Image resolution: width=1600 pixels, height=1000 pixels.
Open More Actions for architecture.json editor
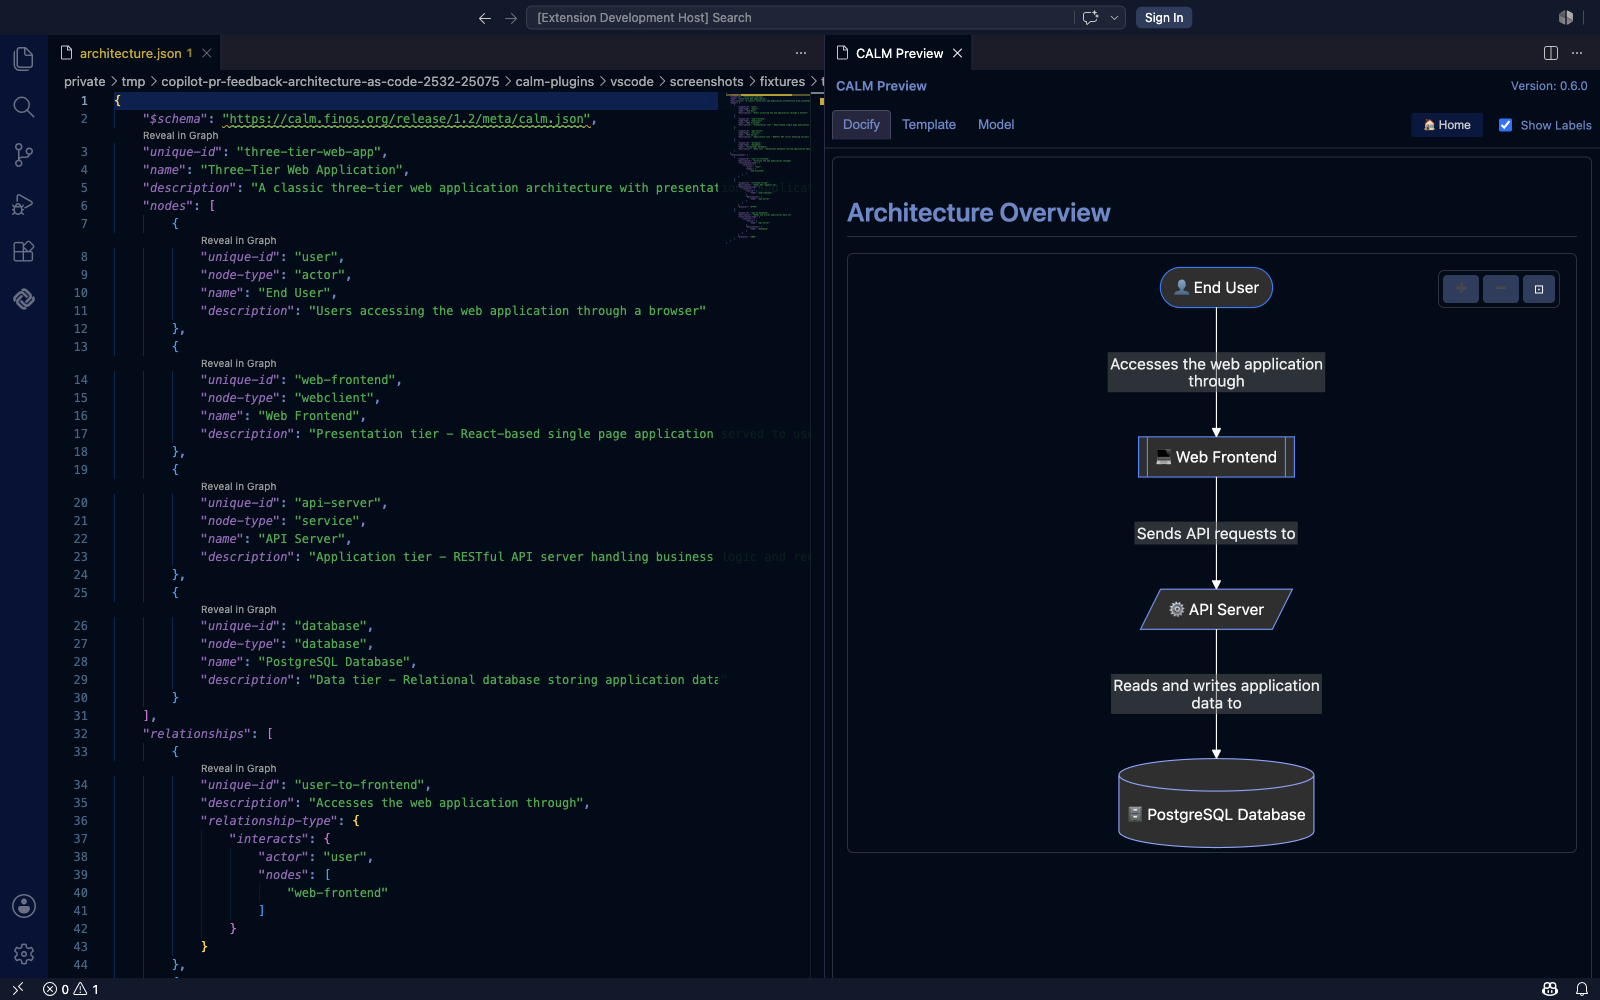point(801,53)
